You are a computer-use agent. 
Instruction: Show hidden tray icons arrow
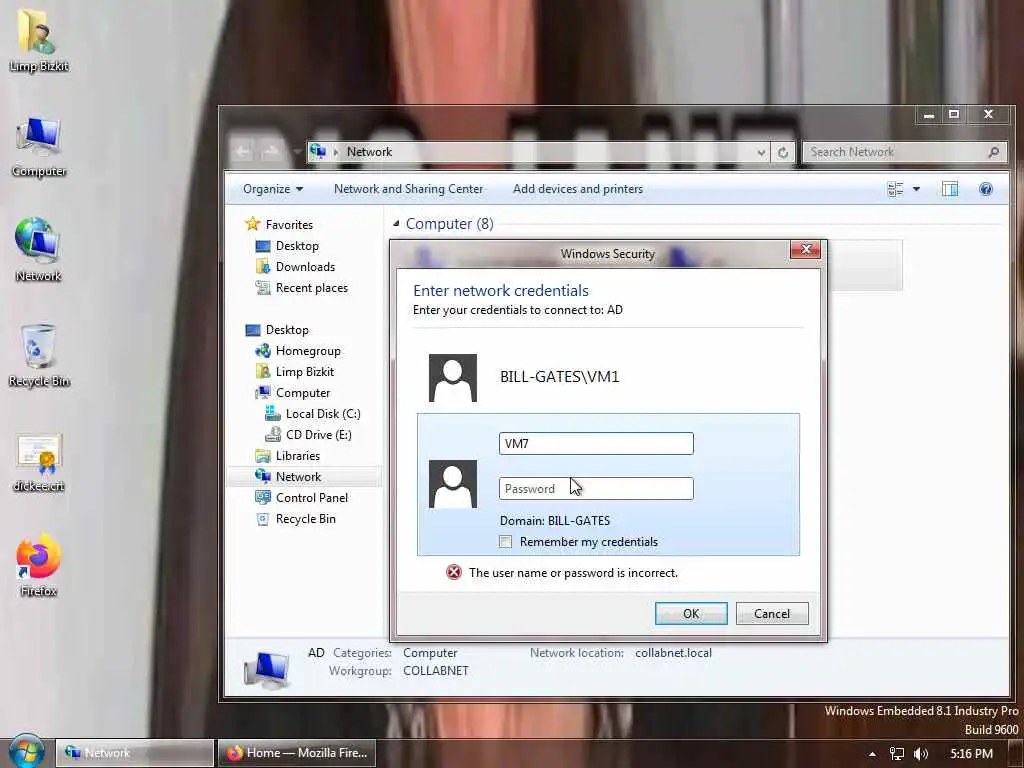pyautogui.click(x=872, y=754)
